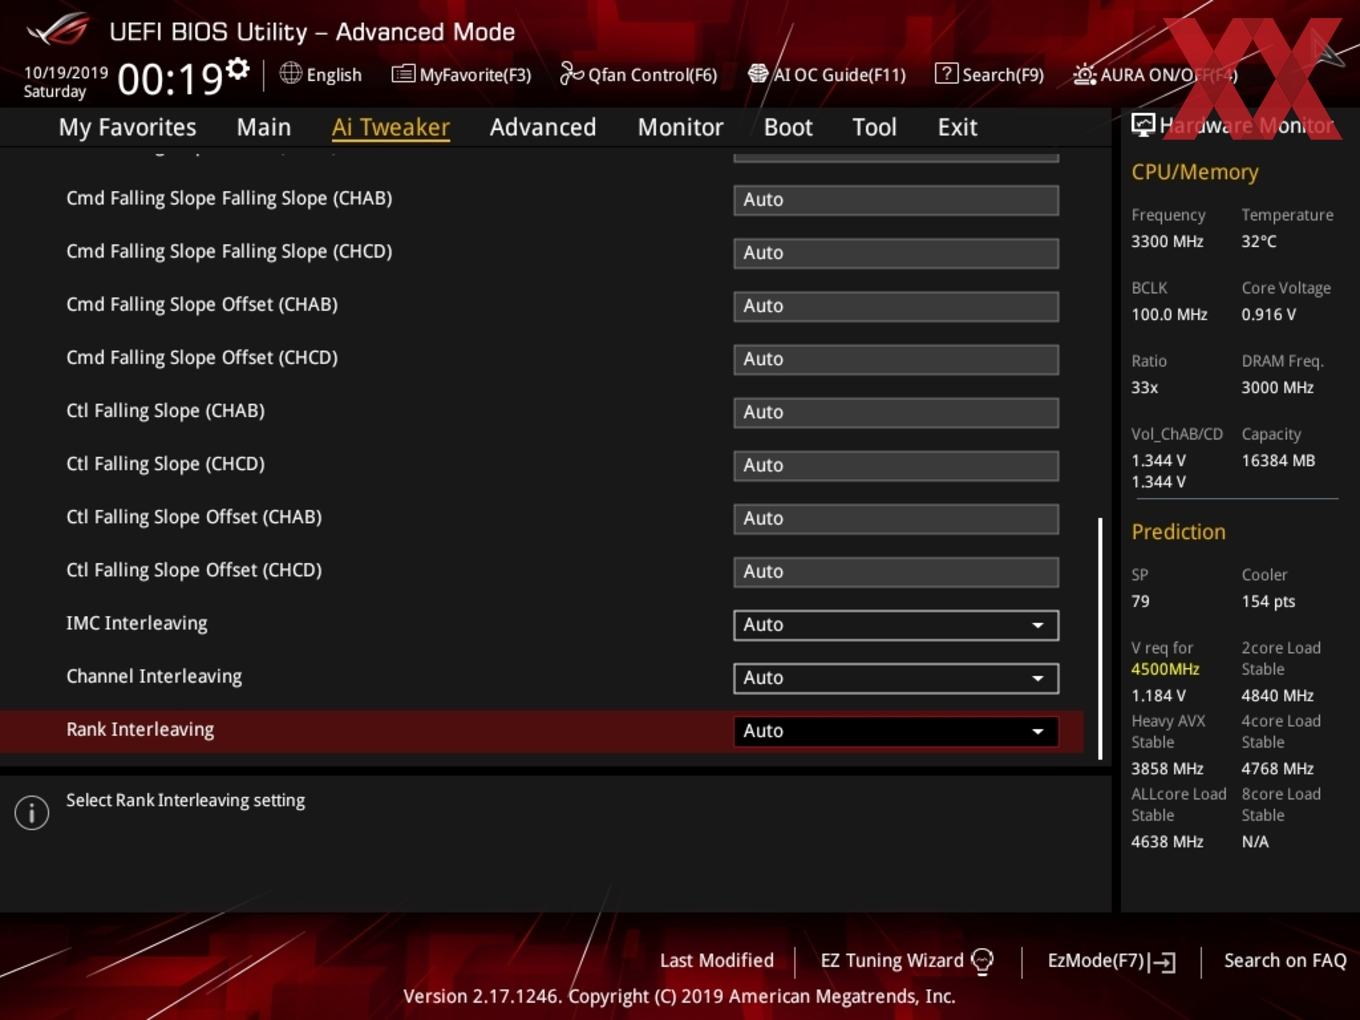Expand Channel Interleaving dropdown arrow
Screen dimensions: 1360x1020
click(1038, 678)
